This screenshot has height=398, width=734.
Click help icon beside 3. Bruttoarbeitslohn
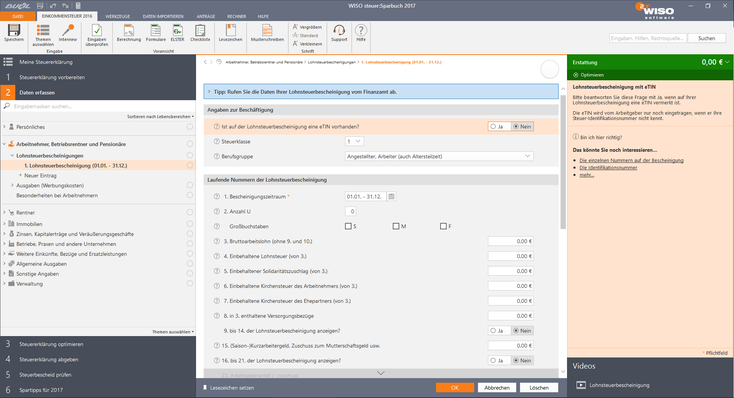[216, 241]
